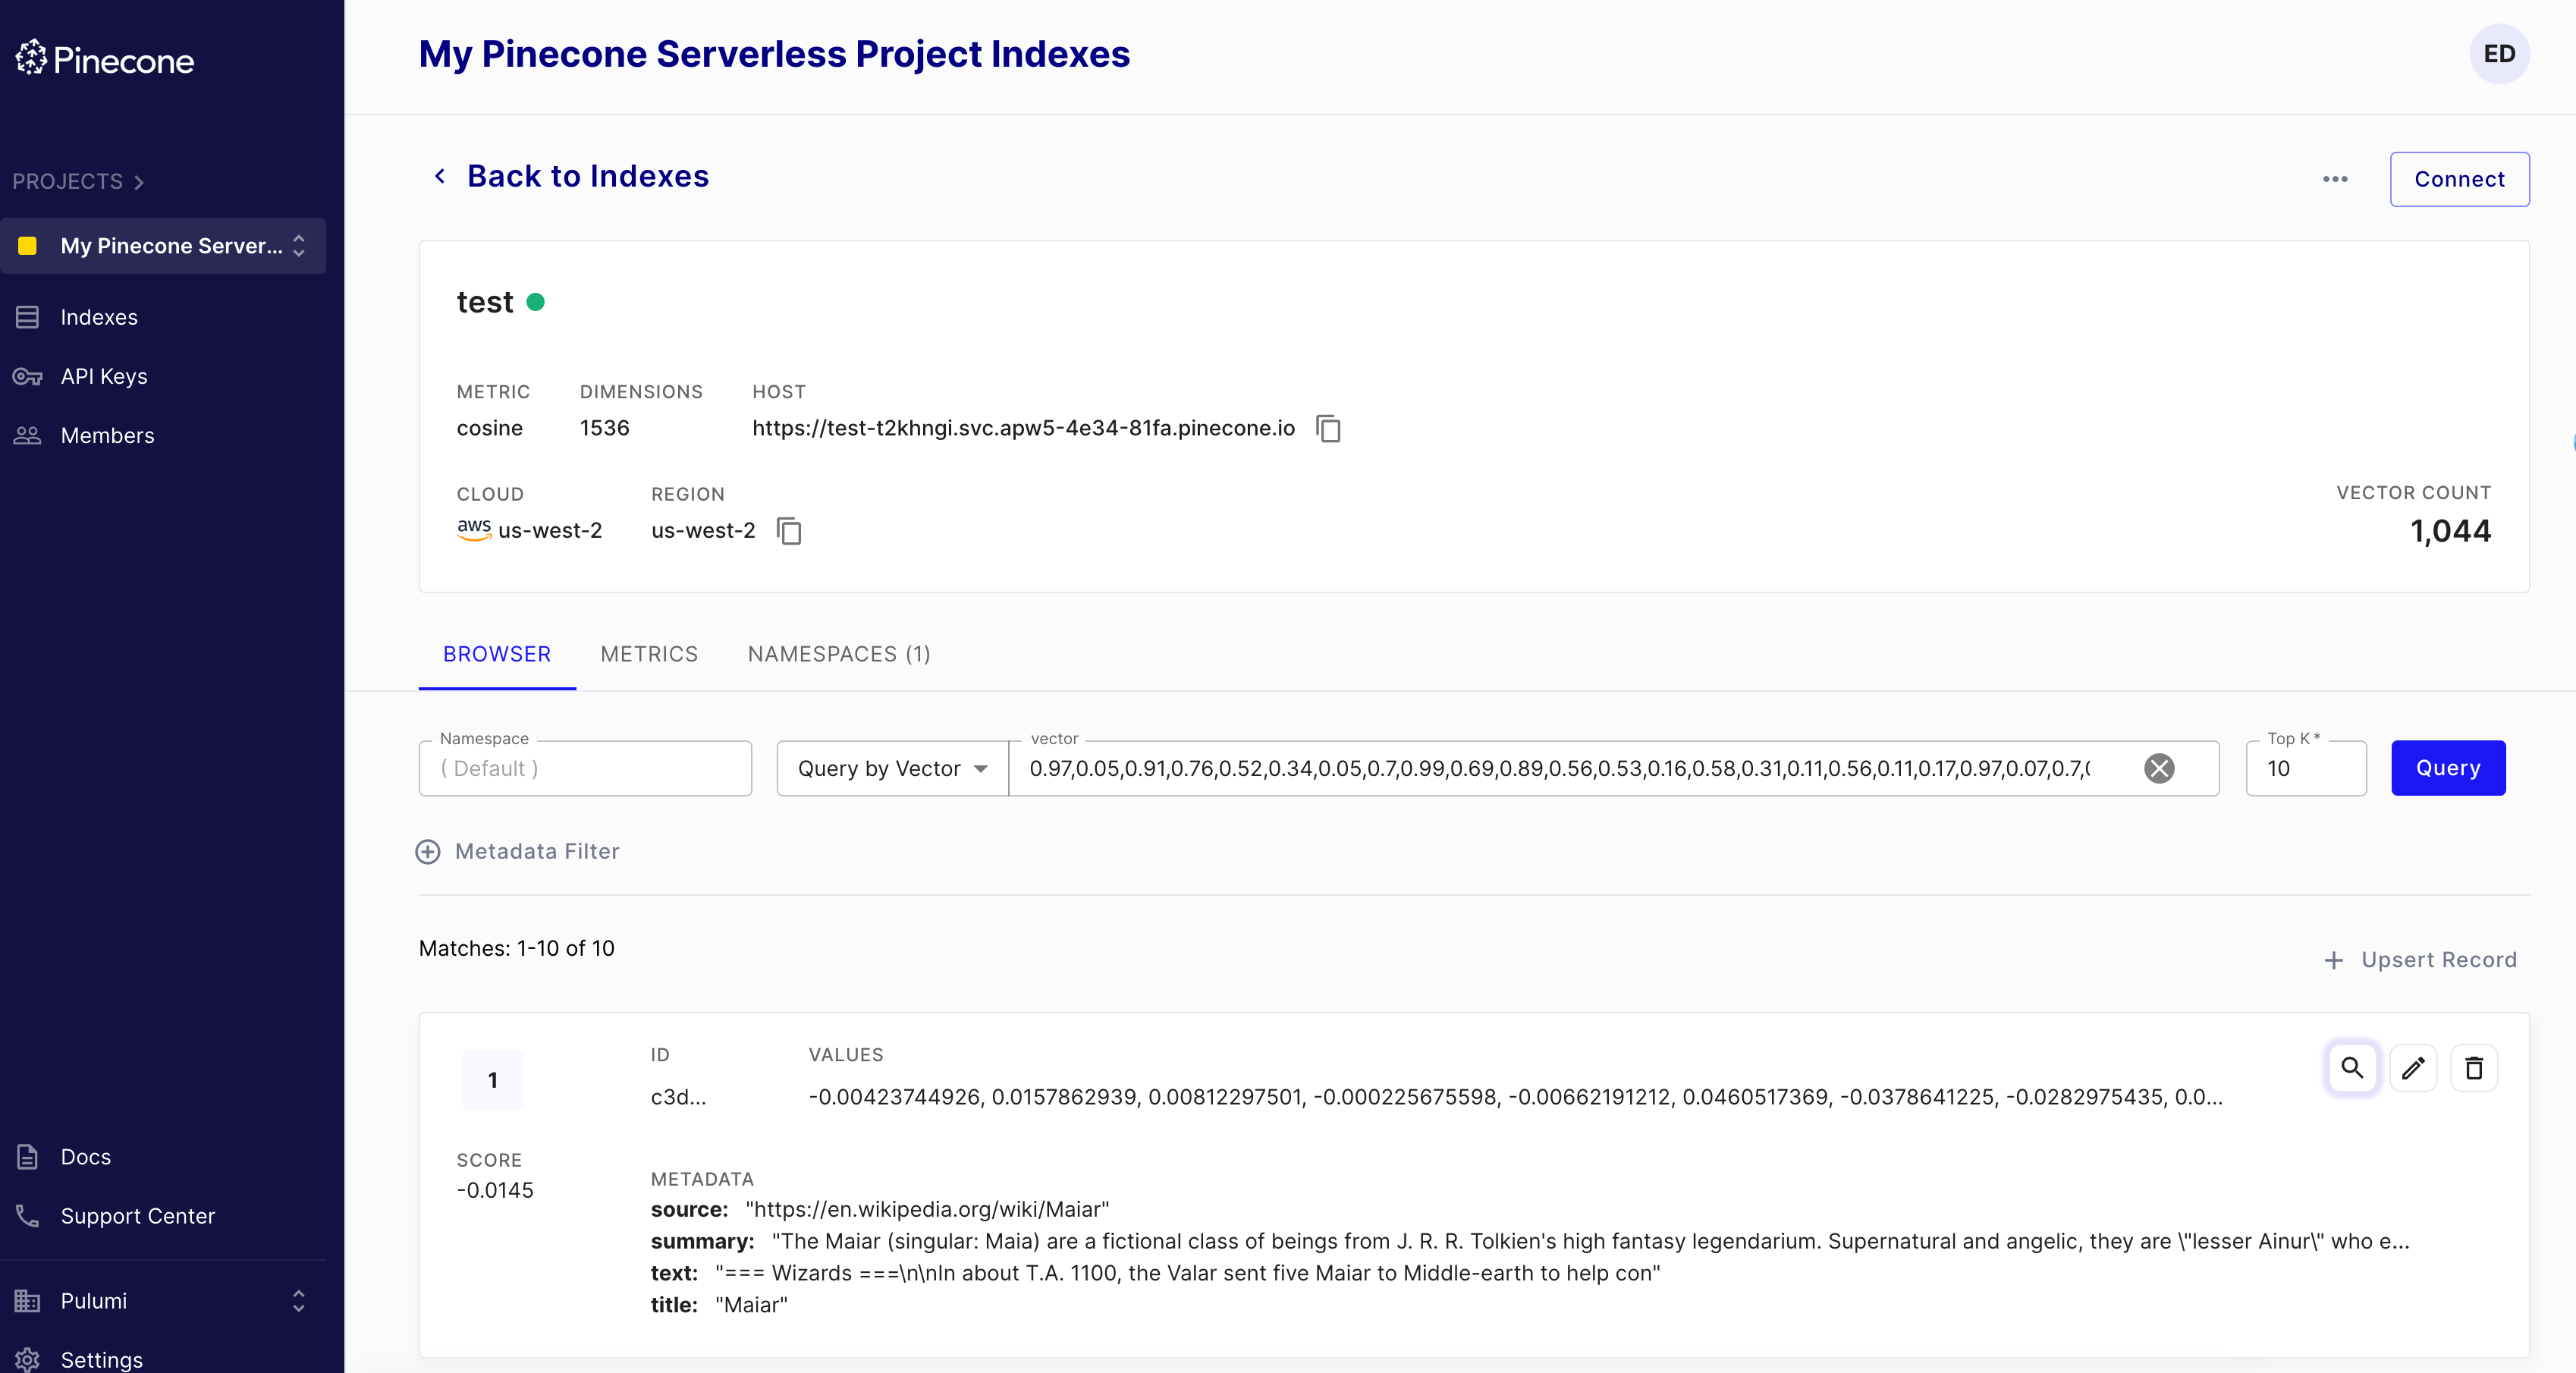Run the Query button

(x=2448, y=768)
